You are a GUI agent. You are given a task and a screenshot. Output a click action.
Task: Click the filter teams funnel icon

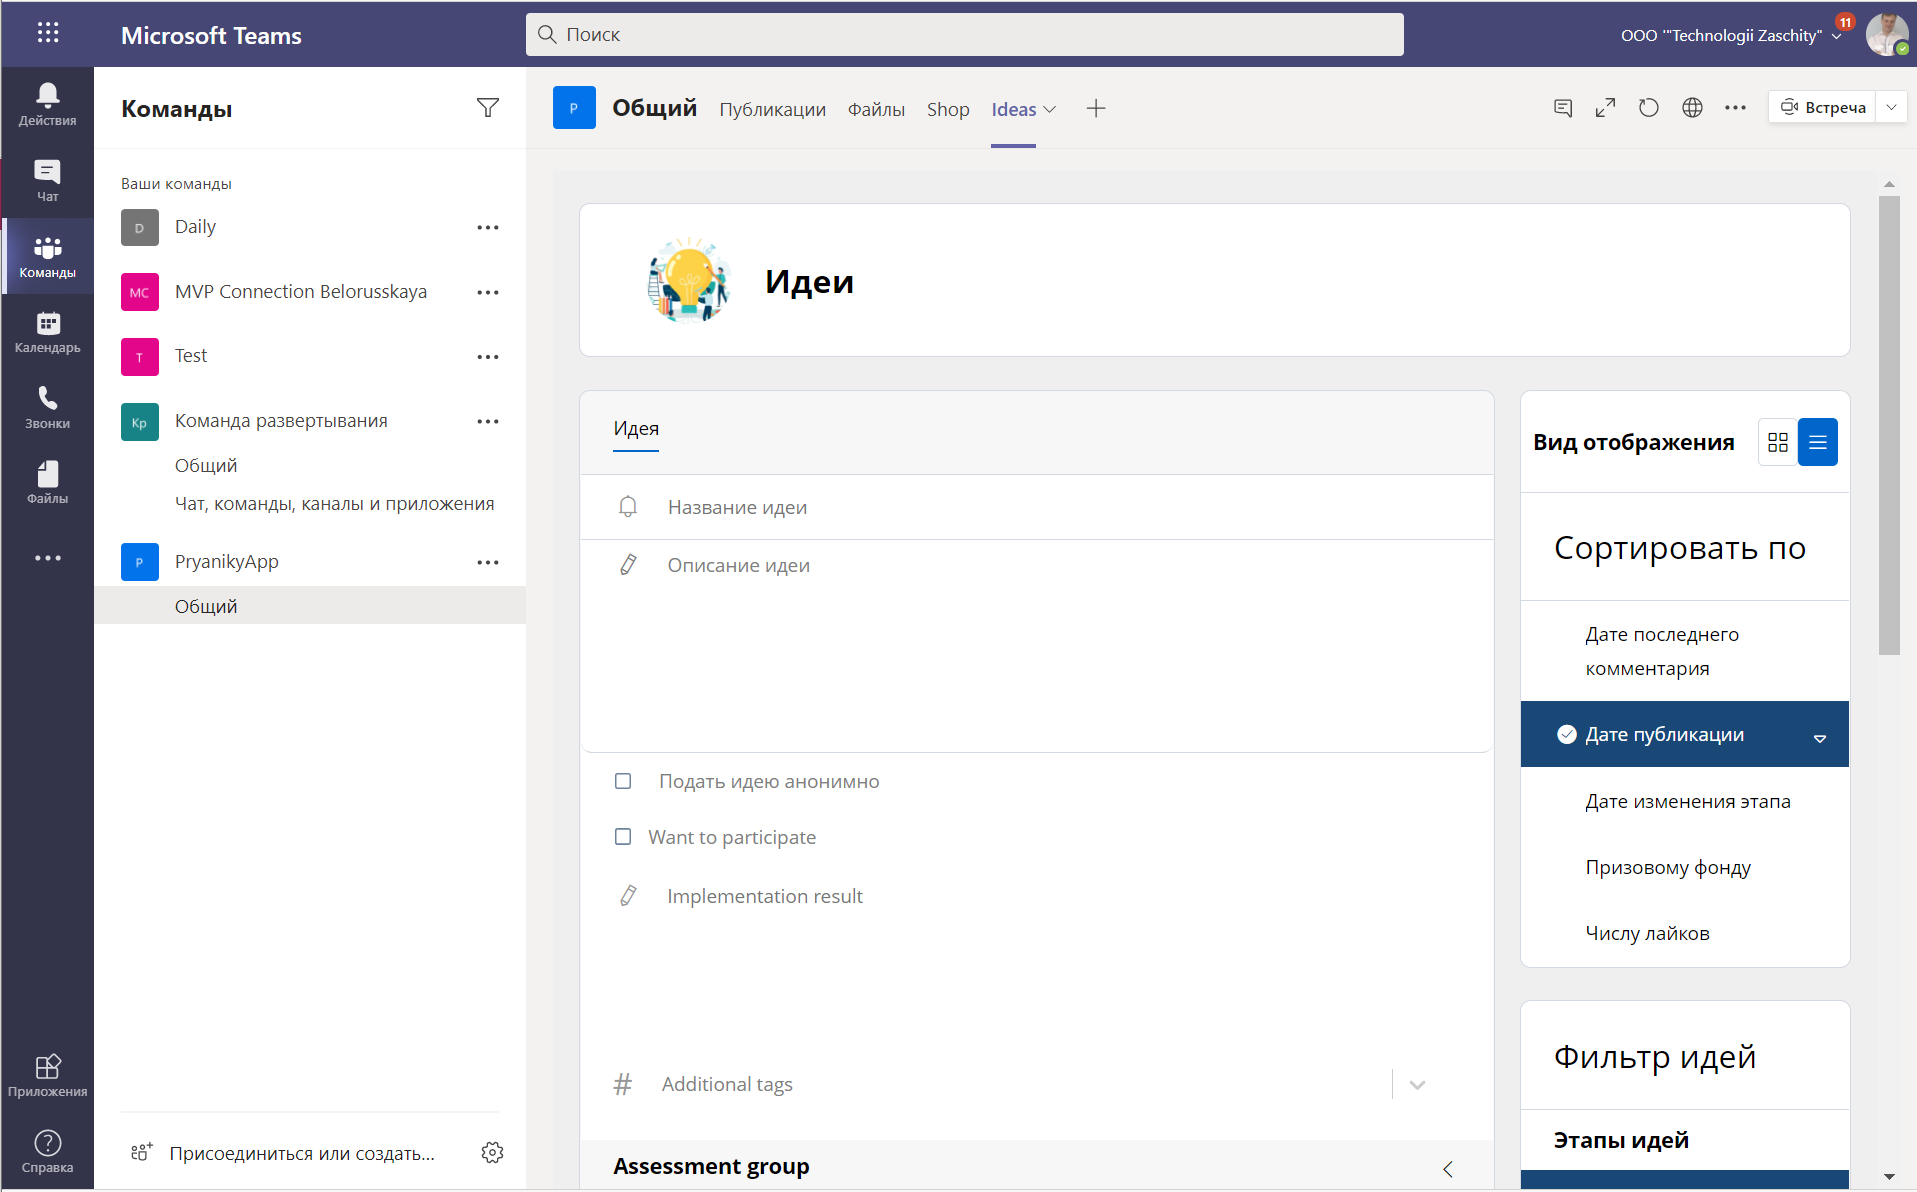488,108
